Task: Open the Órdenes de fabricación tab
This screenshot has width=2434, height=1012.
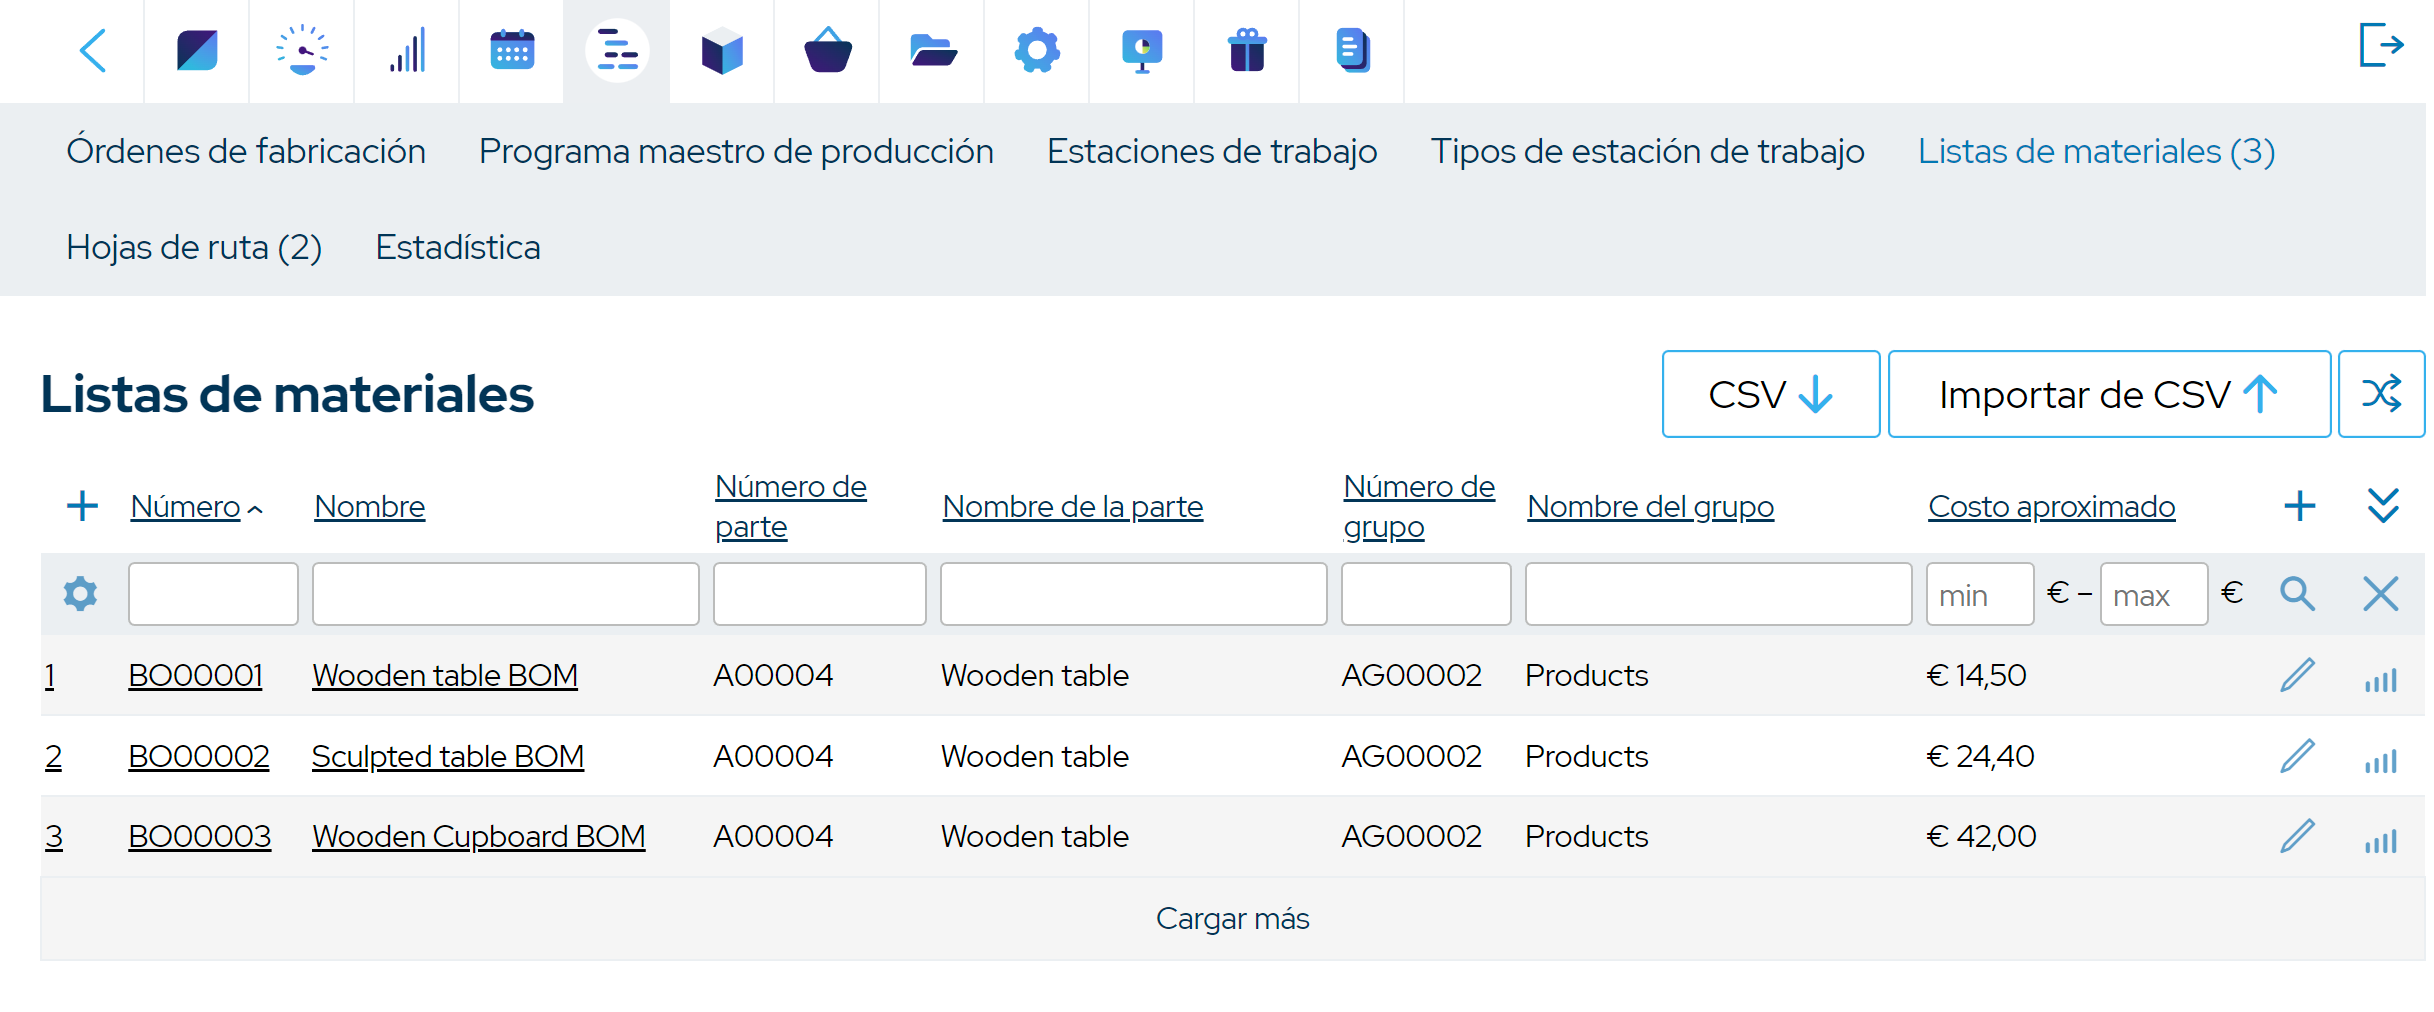Action: click(x=246, y=151)
